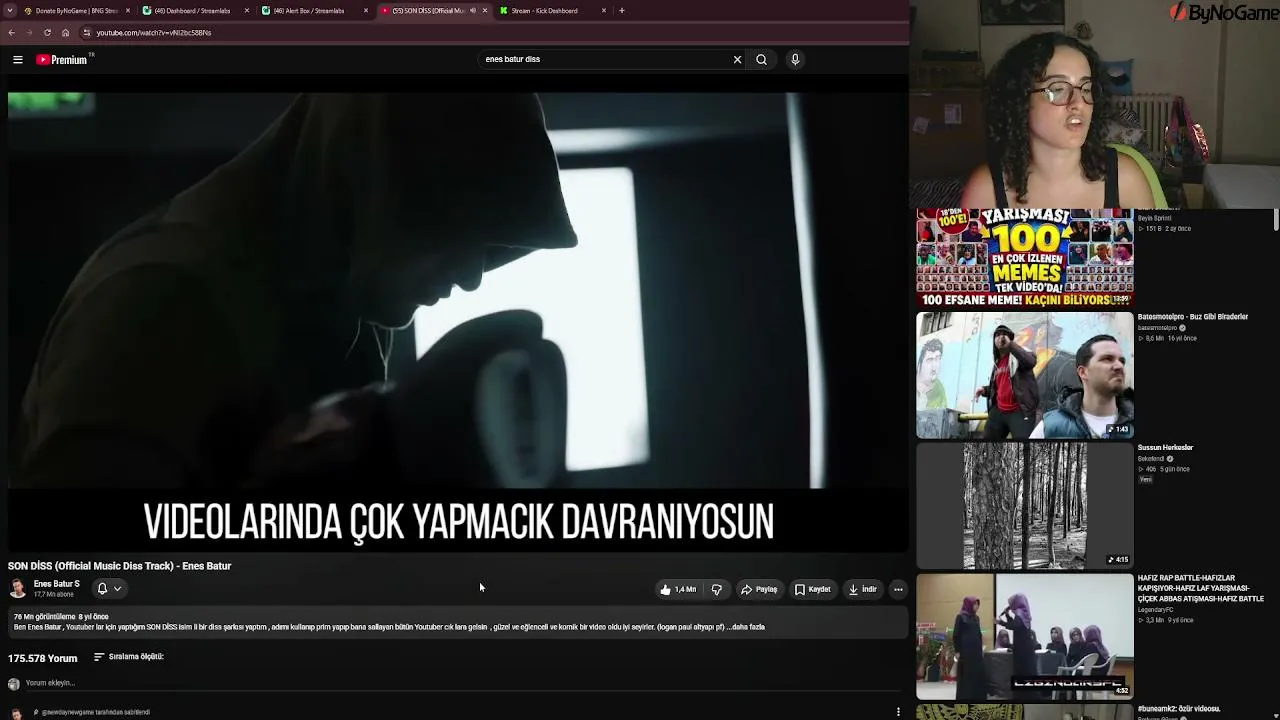Open the 100 Memes recommended video thumbnail

click(1025, 257)
